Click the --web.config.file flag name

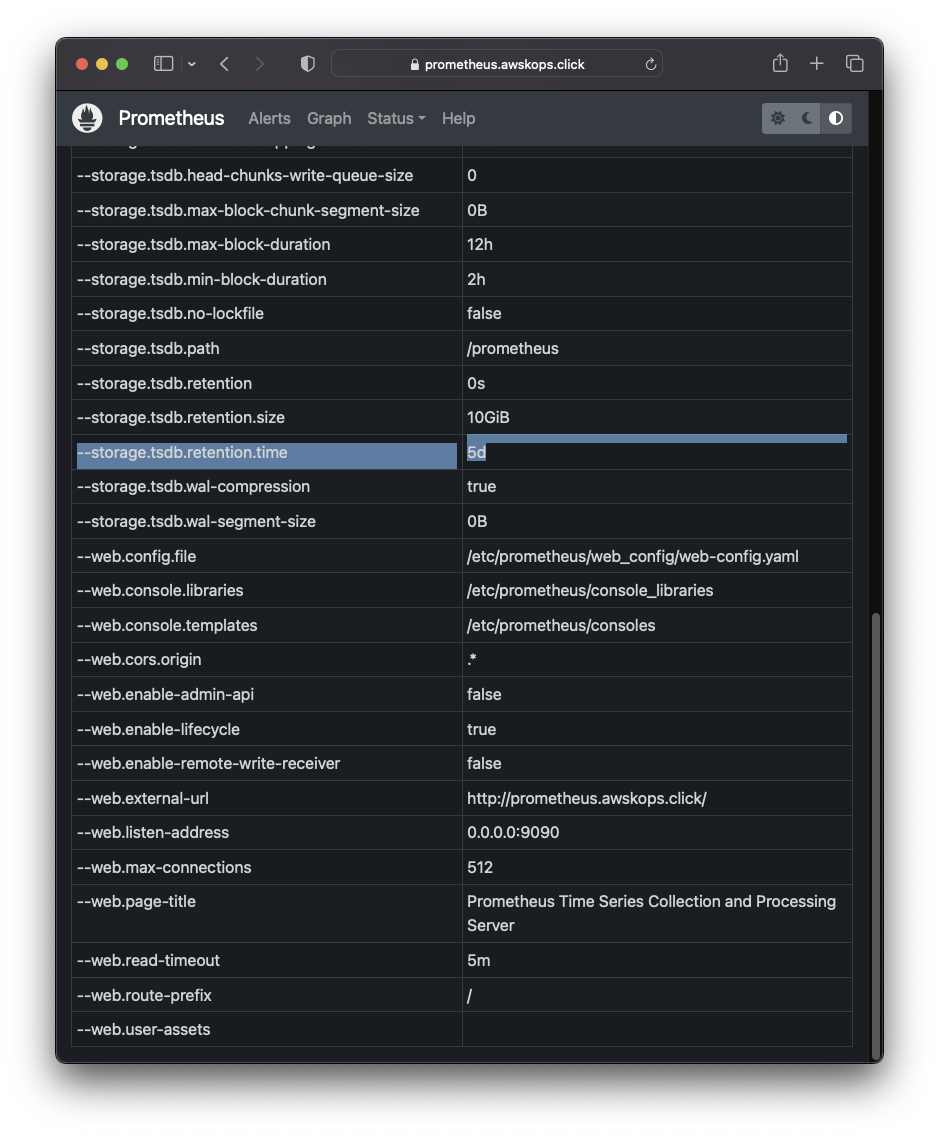pos(136,556)
